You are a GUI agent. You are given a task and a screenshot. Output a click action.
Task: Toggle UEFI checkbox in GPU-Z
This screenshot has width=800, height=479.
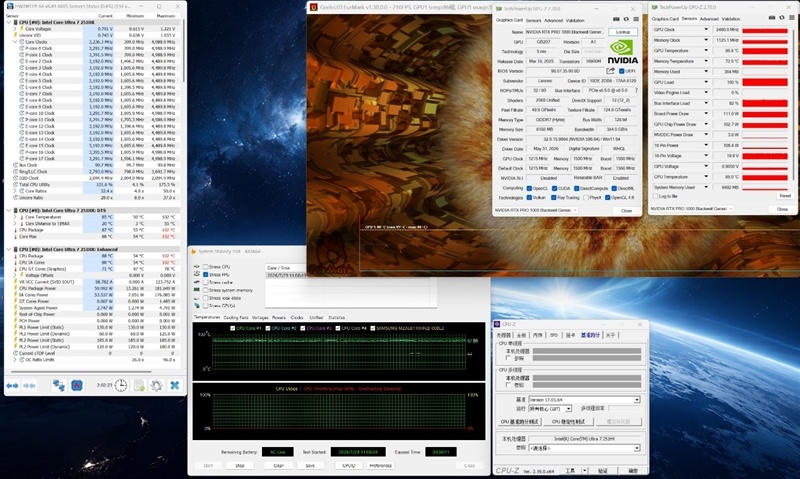tap(621, 71)
